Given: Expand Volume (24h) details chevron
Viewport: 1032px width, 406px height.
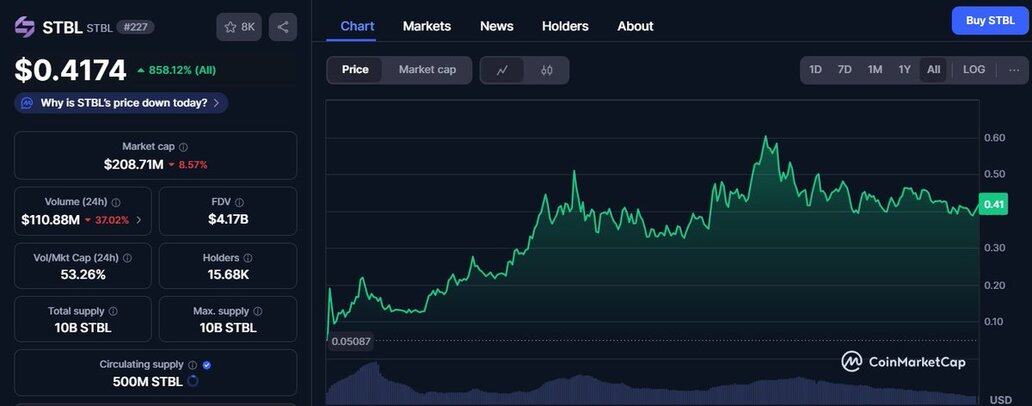Looking at the screenshot, I should tap(138, 220).
